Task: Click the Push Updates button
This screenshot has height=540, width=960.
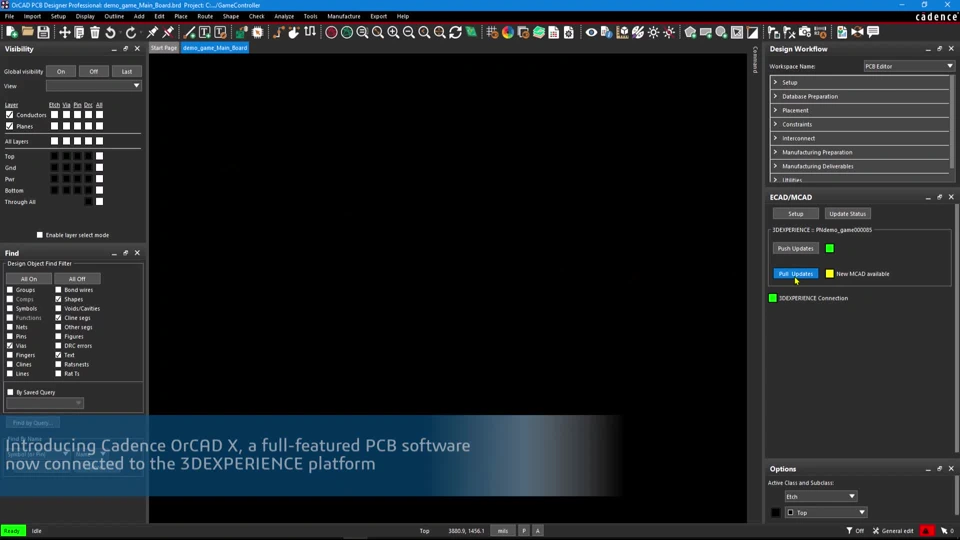Action: 795,249
